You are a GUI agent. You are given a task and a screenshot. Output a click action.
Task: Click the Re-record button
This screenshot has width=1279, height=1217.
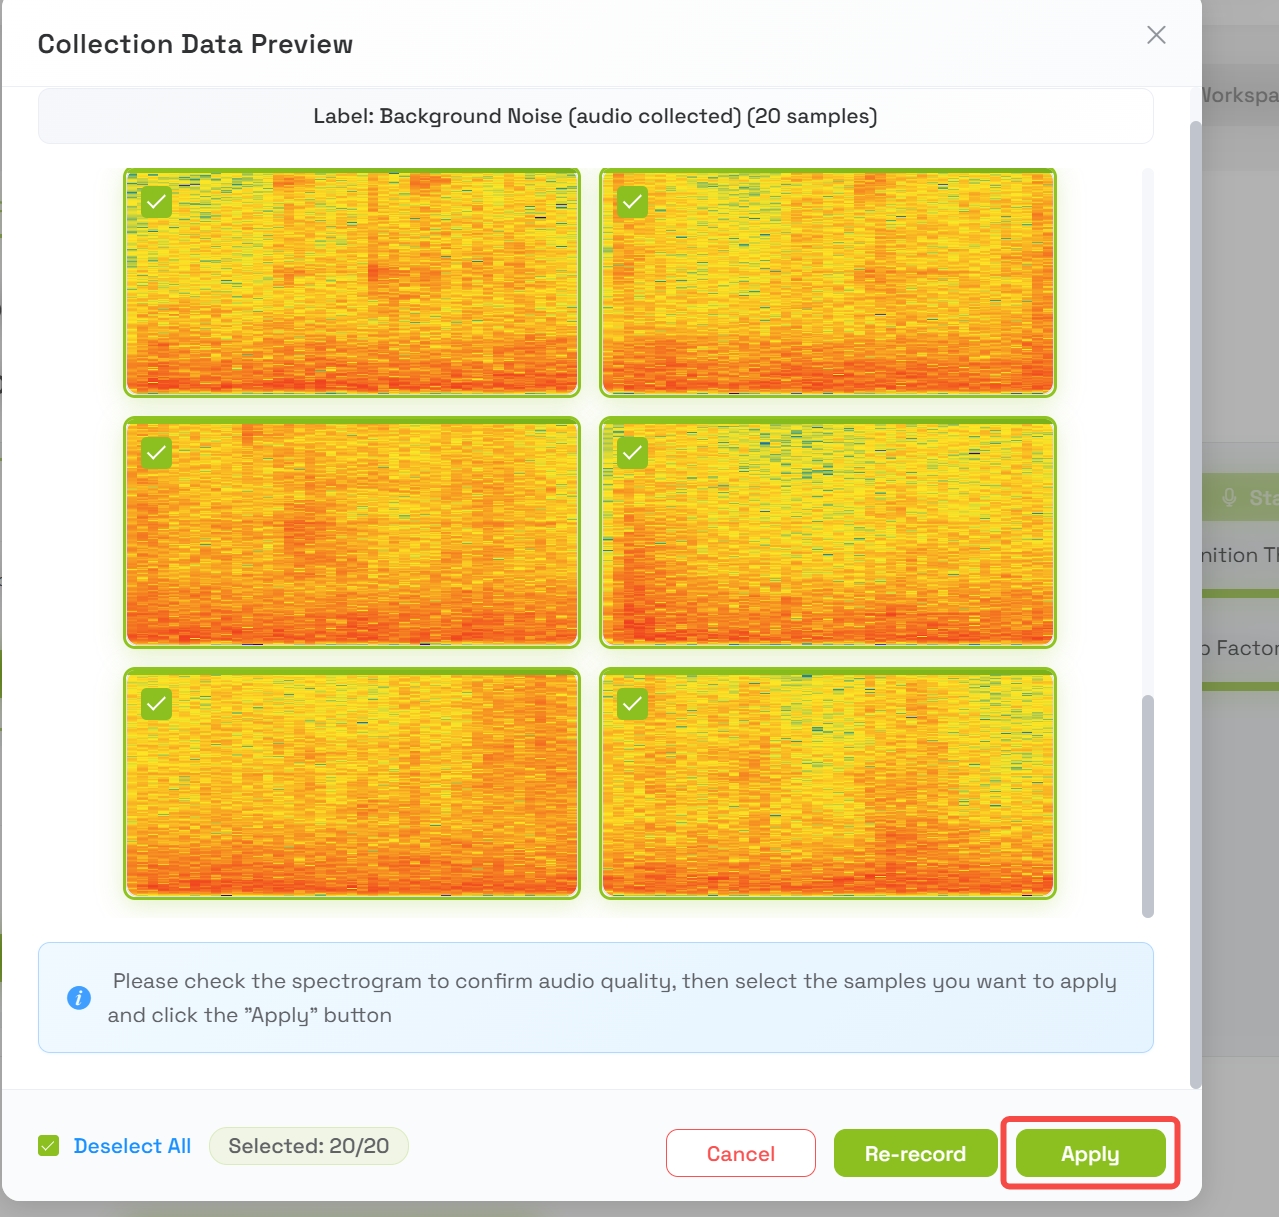click(915, 1153)
